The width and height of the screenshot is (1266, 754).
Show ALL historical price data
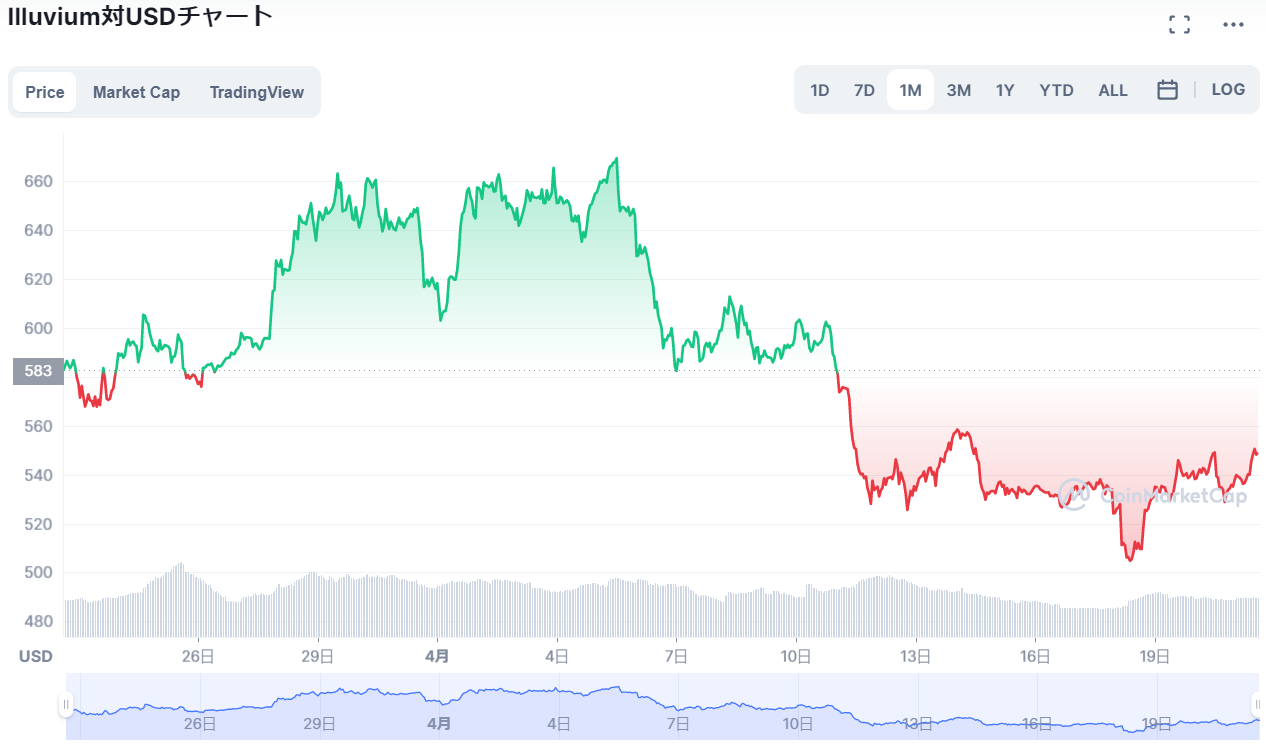[x=1113, y=90]
